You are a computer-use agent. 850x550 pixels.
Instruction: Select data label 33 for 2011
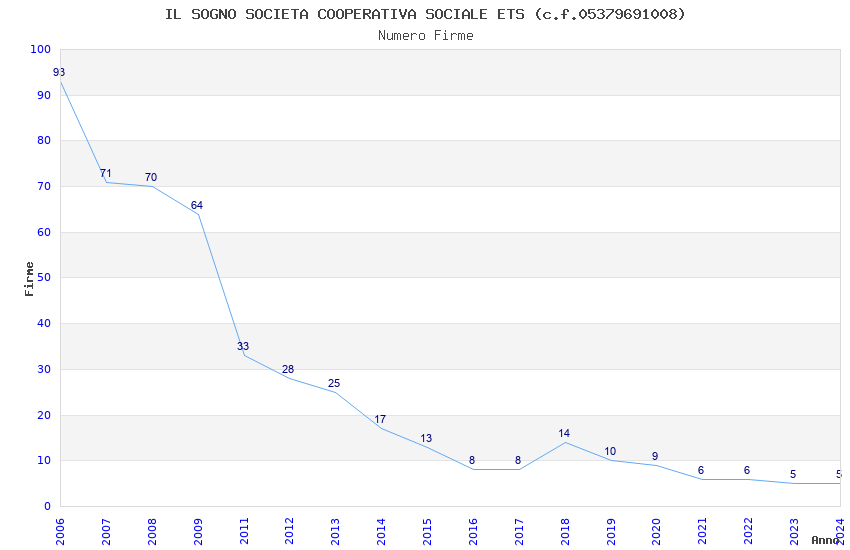[x=243, y=346]
